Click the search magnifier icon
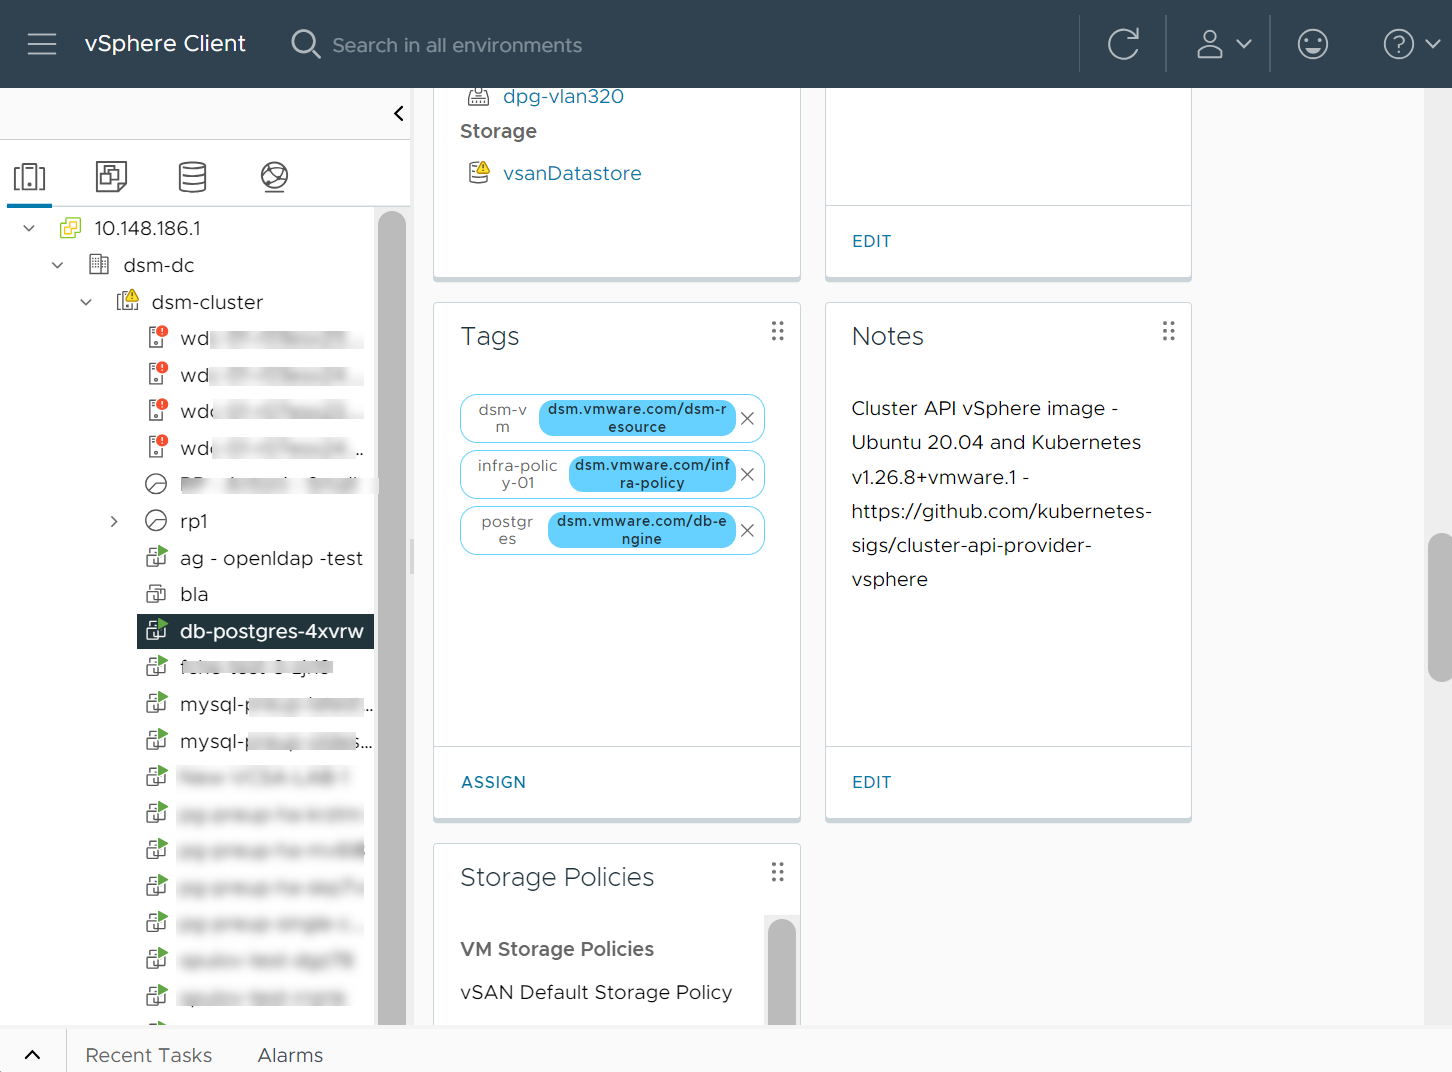The image size is (1452, 1072). (x=305, y=44)
